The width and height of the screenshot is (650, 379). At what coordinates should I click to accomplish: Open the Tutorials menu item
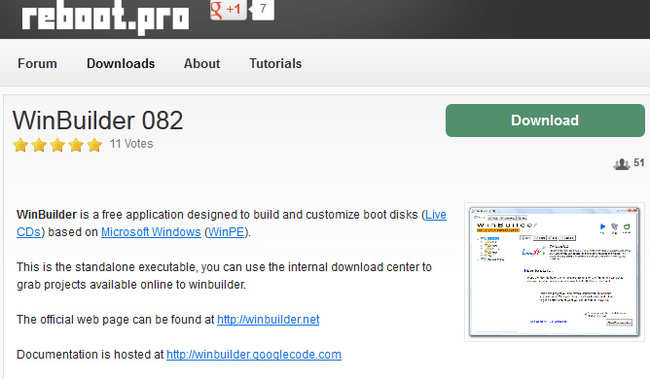pos(275,63)
